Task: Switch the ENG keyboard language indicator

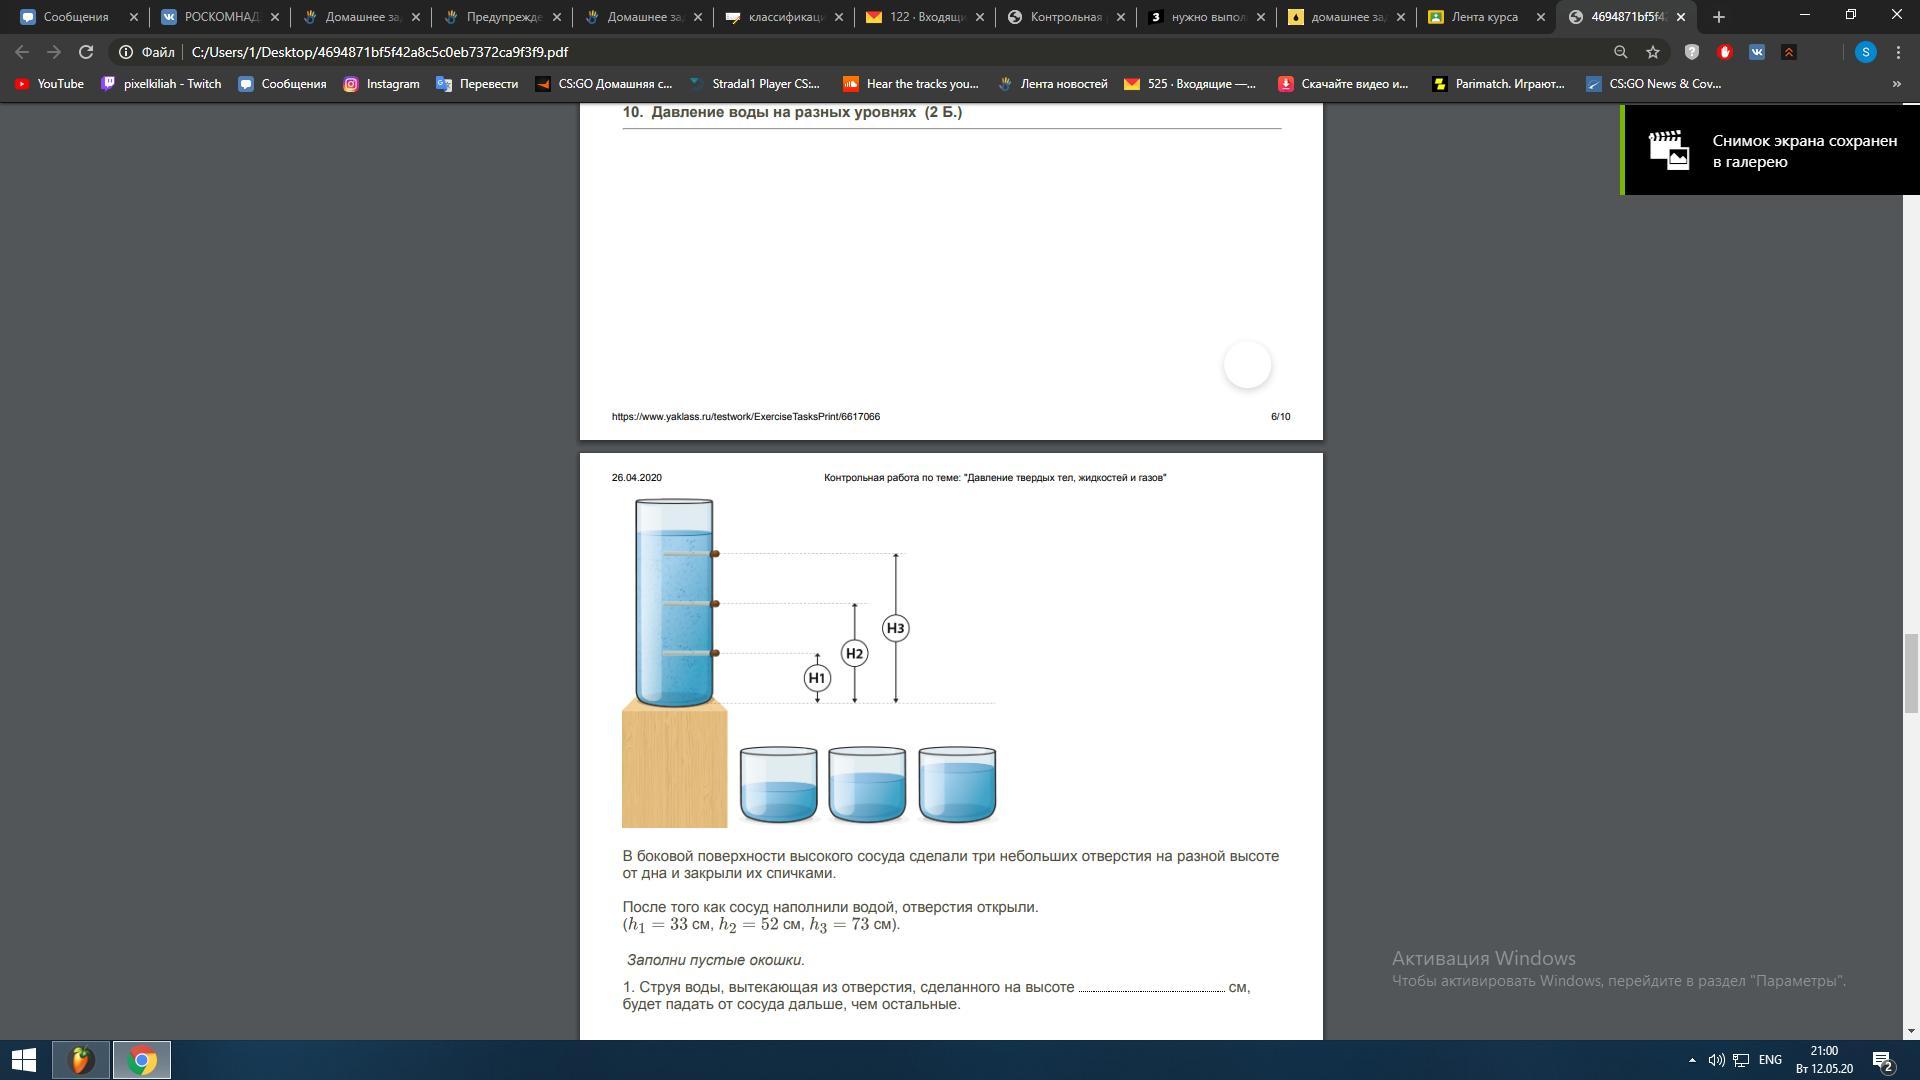Action: 1770,1060
